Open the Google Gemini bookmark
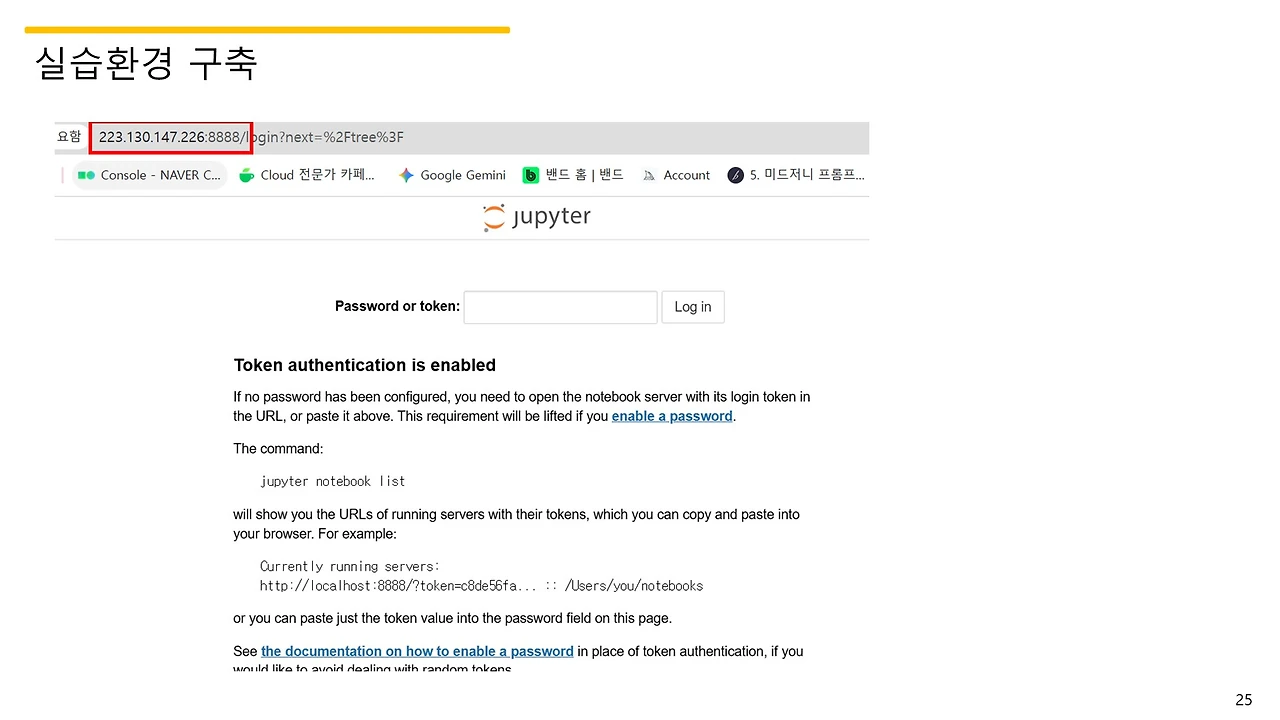Image resolution: width=1280 pixels, height=720 pixels. [x=463, y=175]
